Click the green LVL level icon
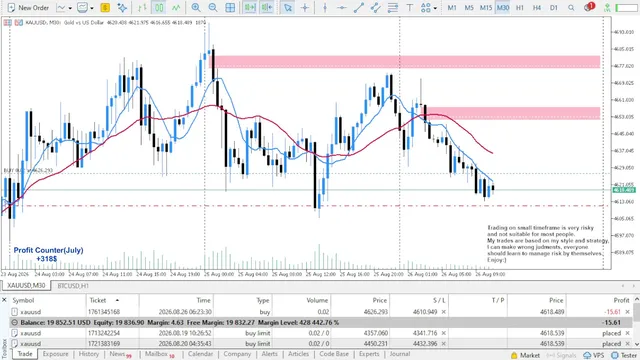 pos(607,8)
